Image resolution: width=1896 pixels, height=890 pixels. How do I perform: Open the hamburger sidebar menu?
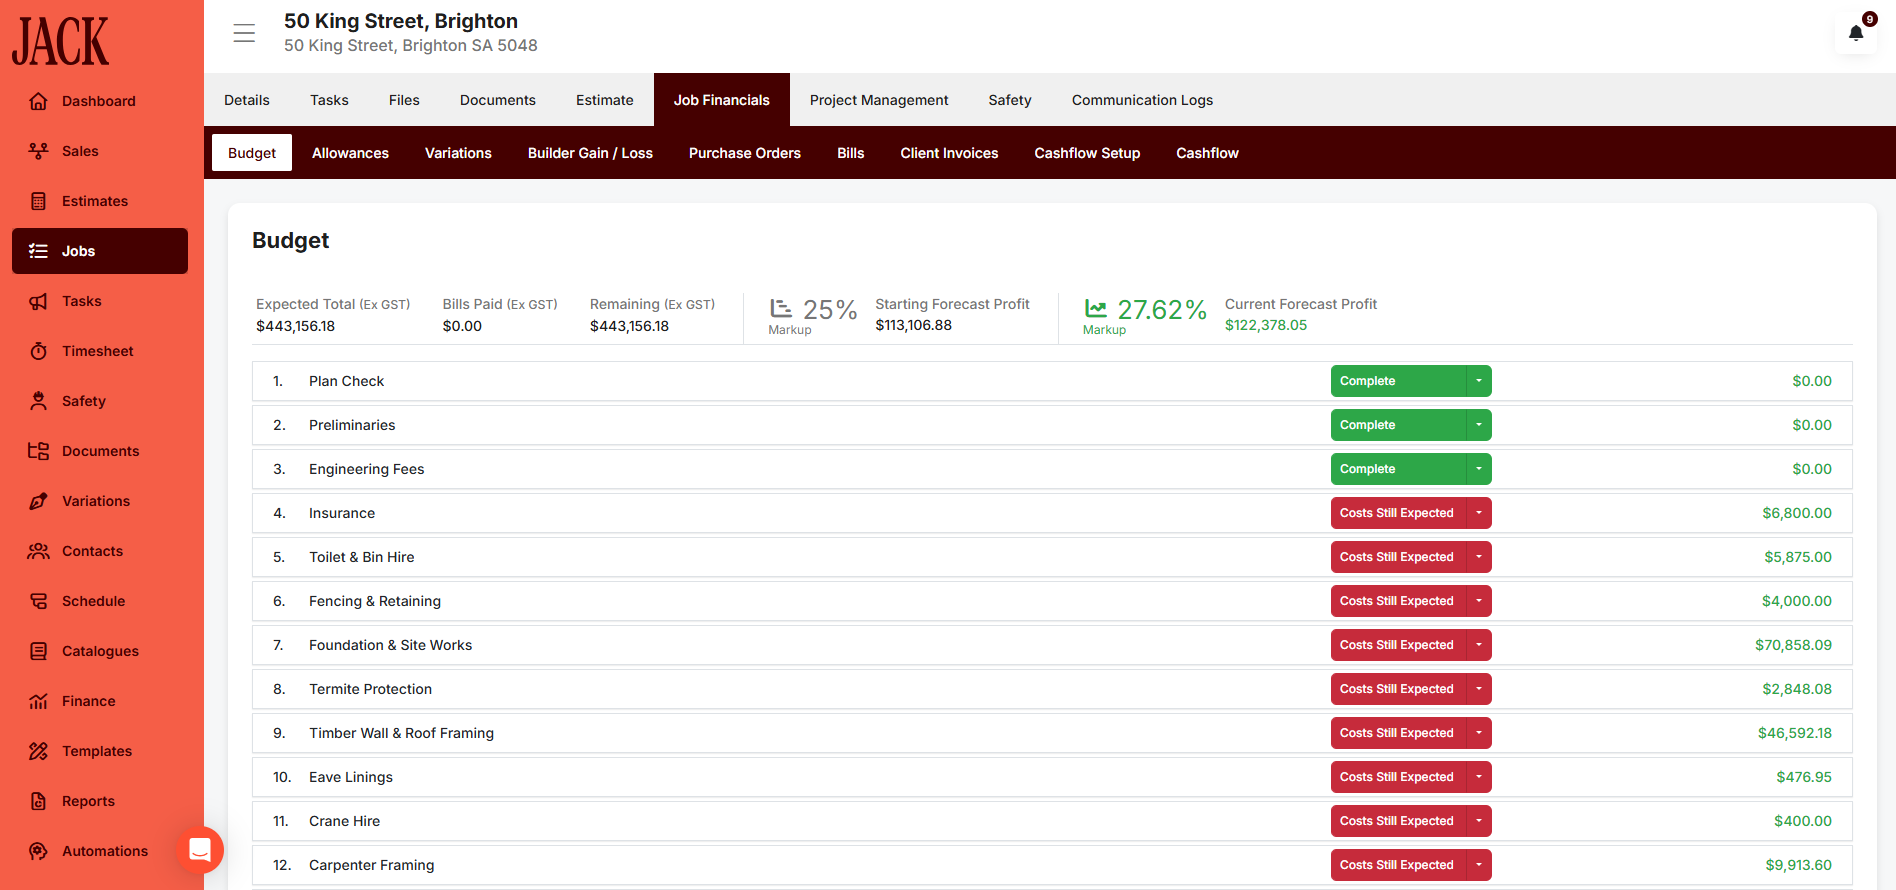coord(244,33)
